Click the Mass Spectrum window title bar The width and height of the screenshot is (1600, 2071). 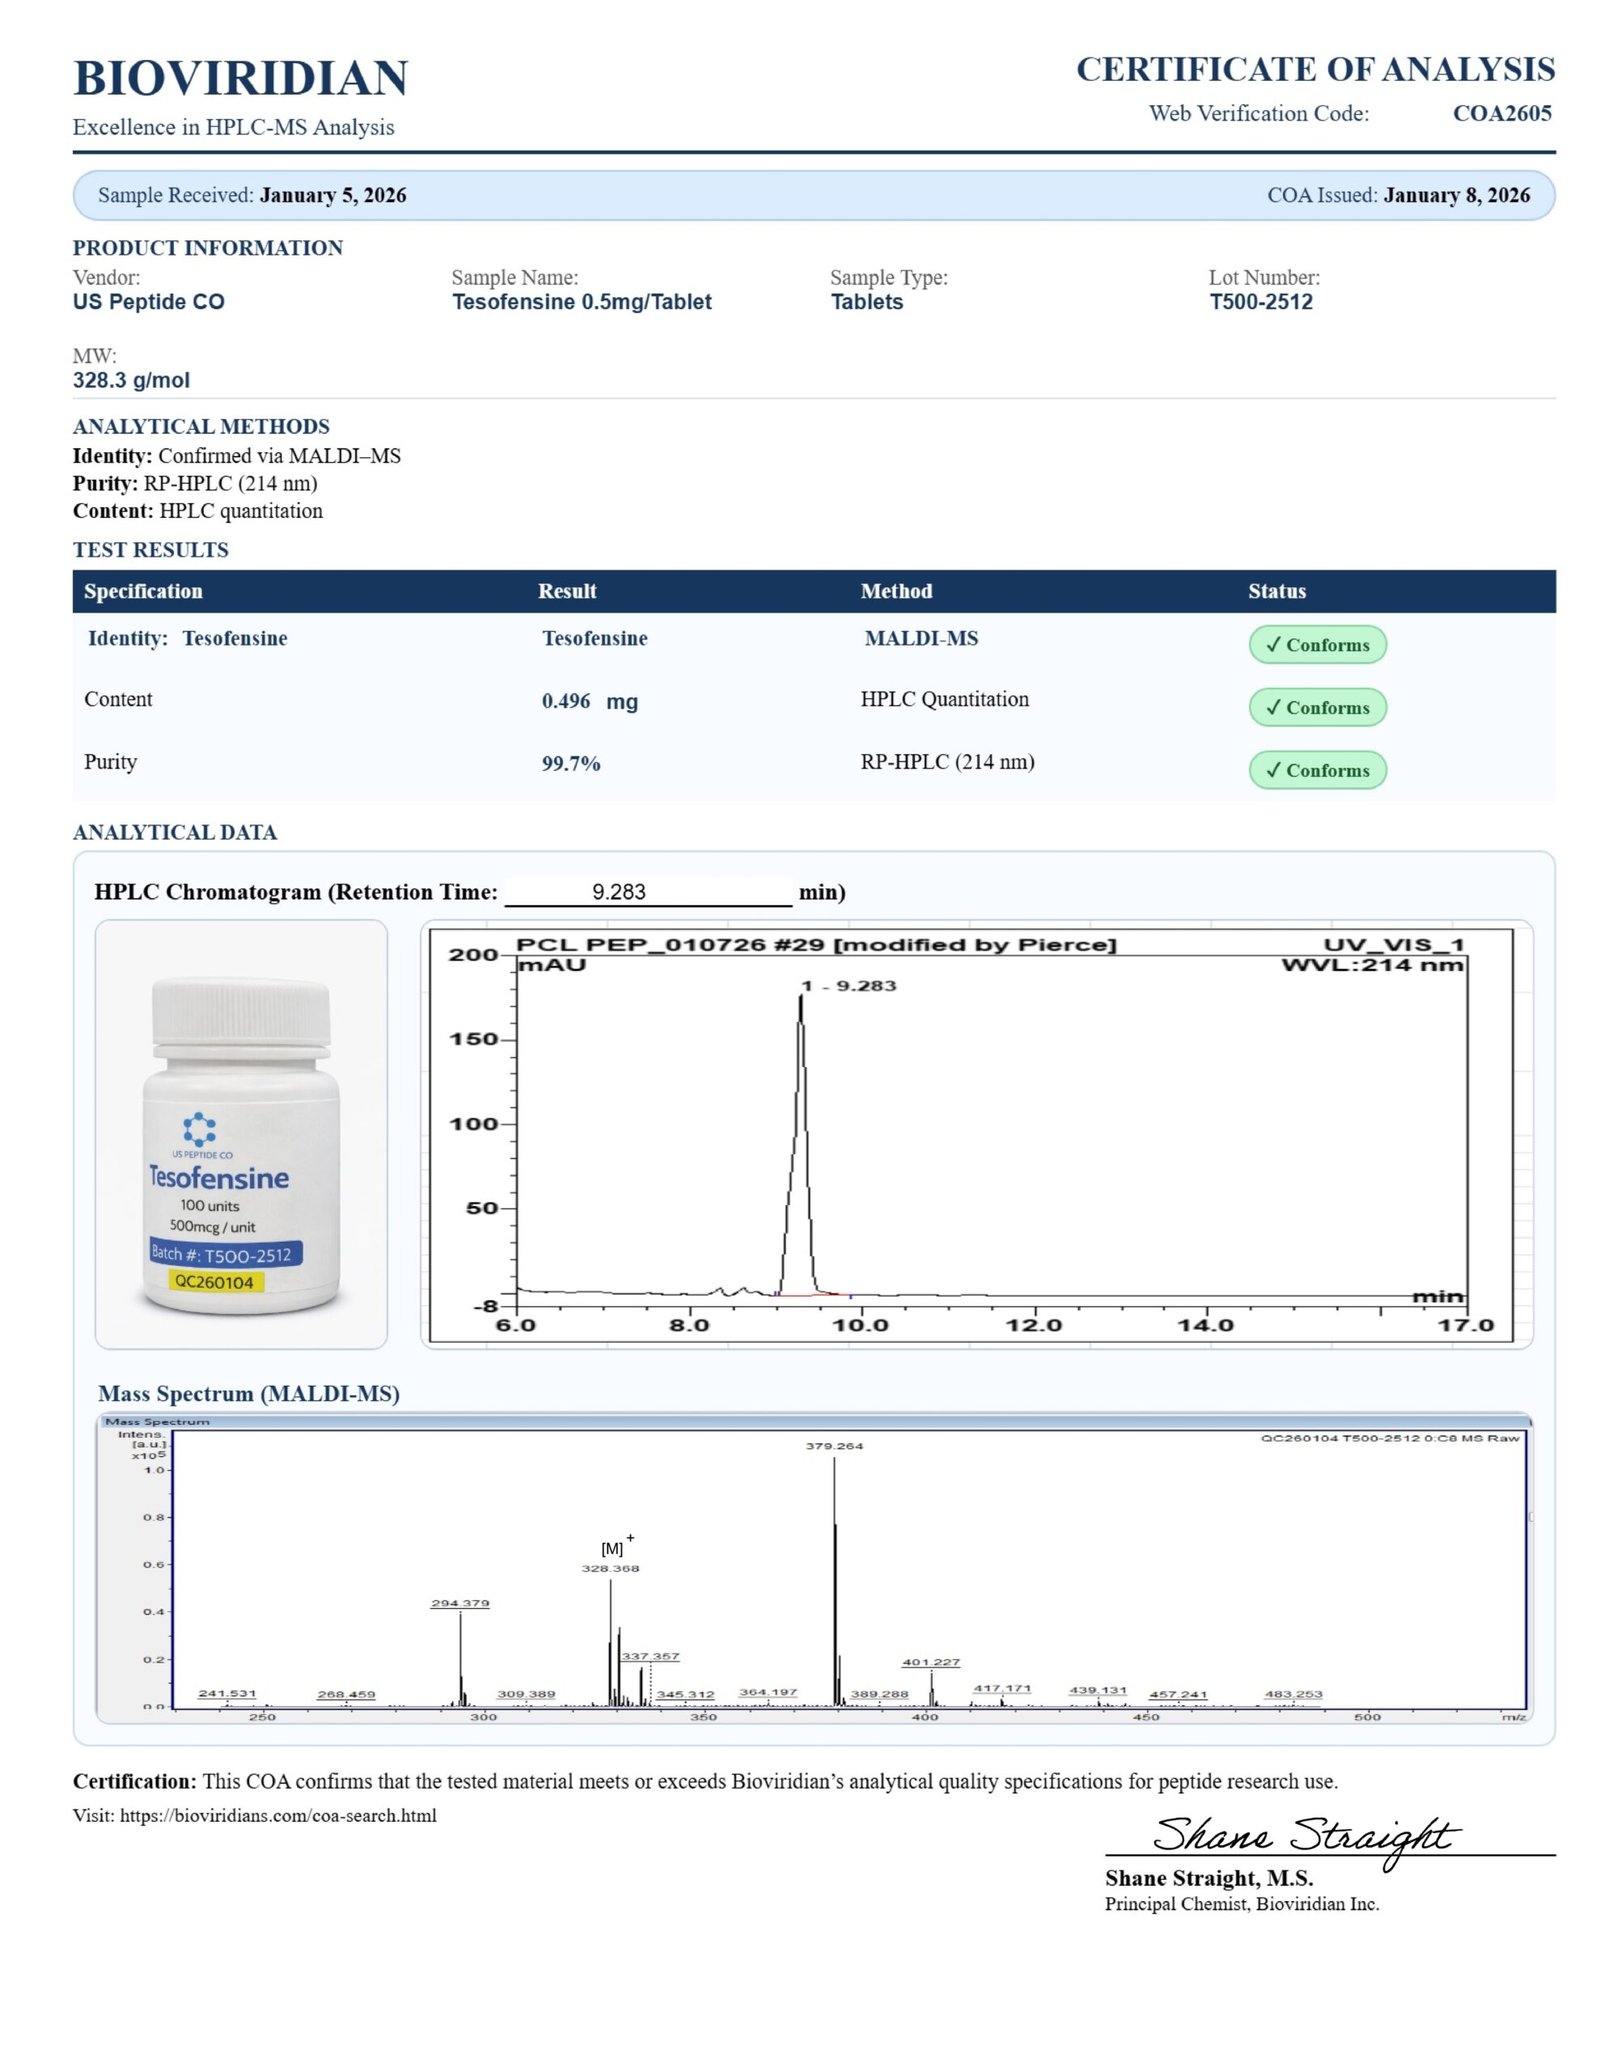pos(812,1421)
